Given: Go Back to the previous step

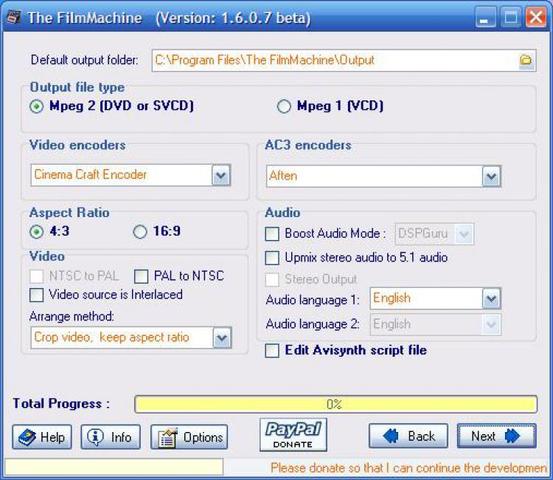Looking at the screenshot, I should (408, 436).
